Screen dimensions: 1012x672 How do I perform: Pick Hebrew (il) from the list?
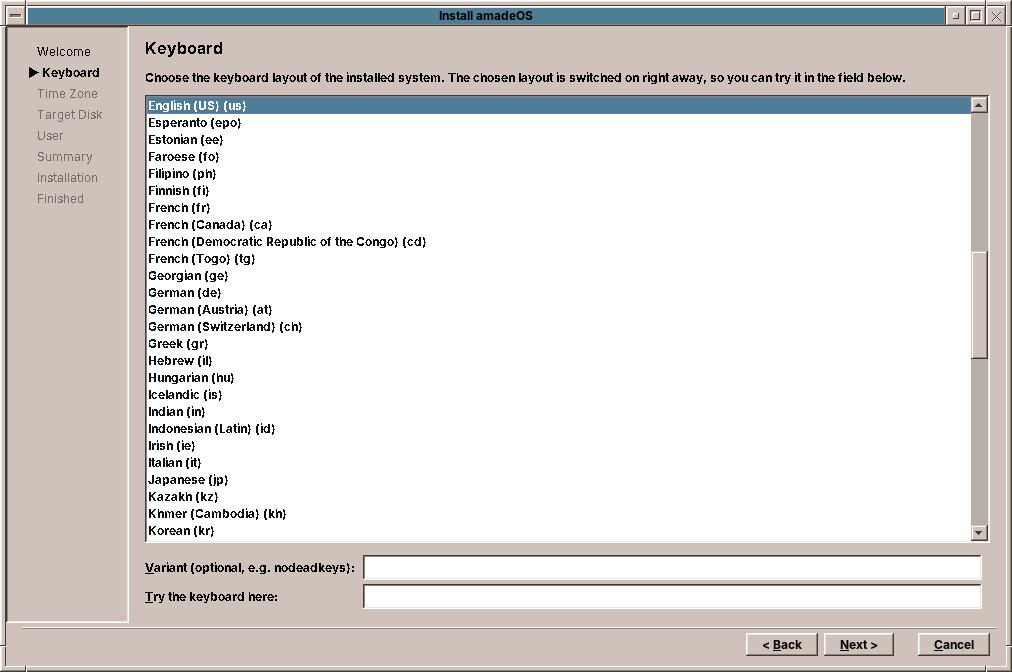point(558,361)
